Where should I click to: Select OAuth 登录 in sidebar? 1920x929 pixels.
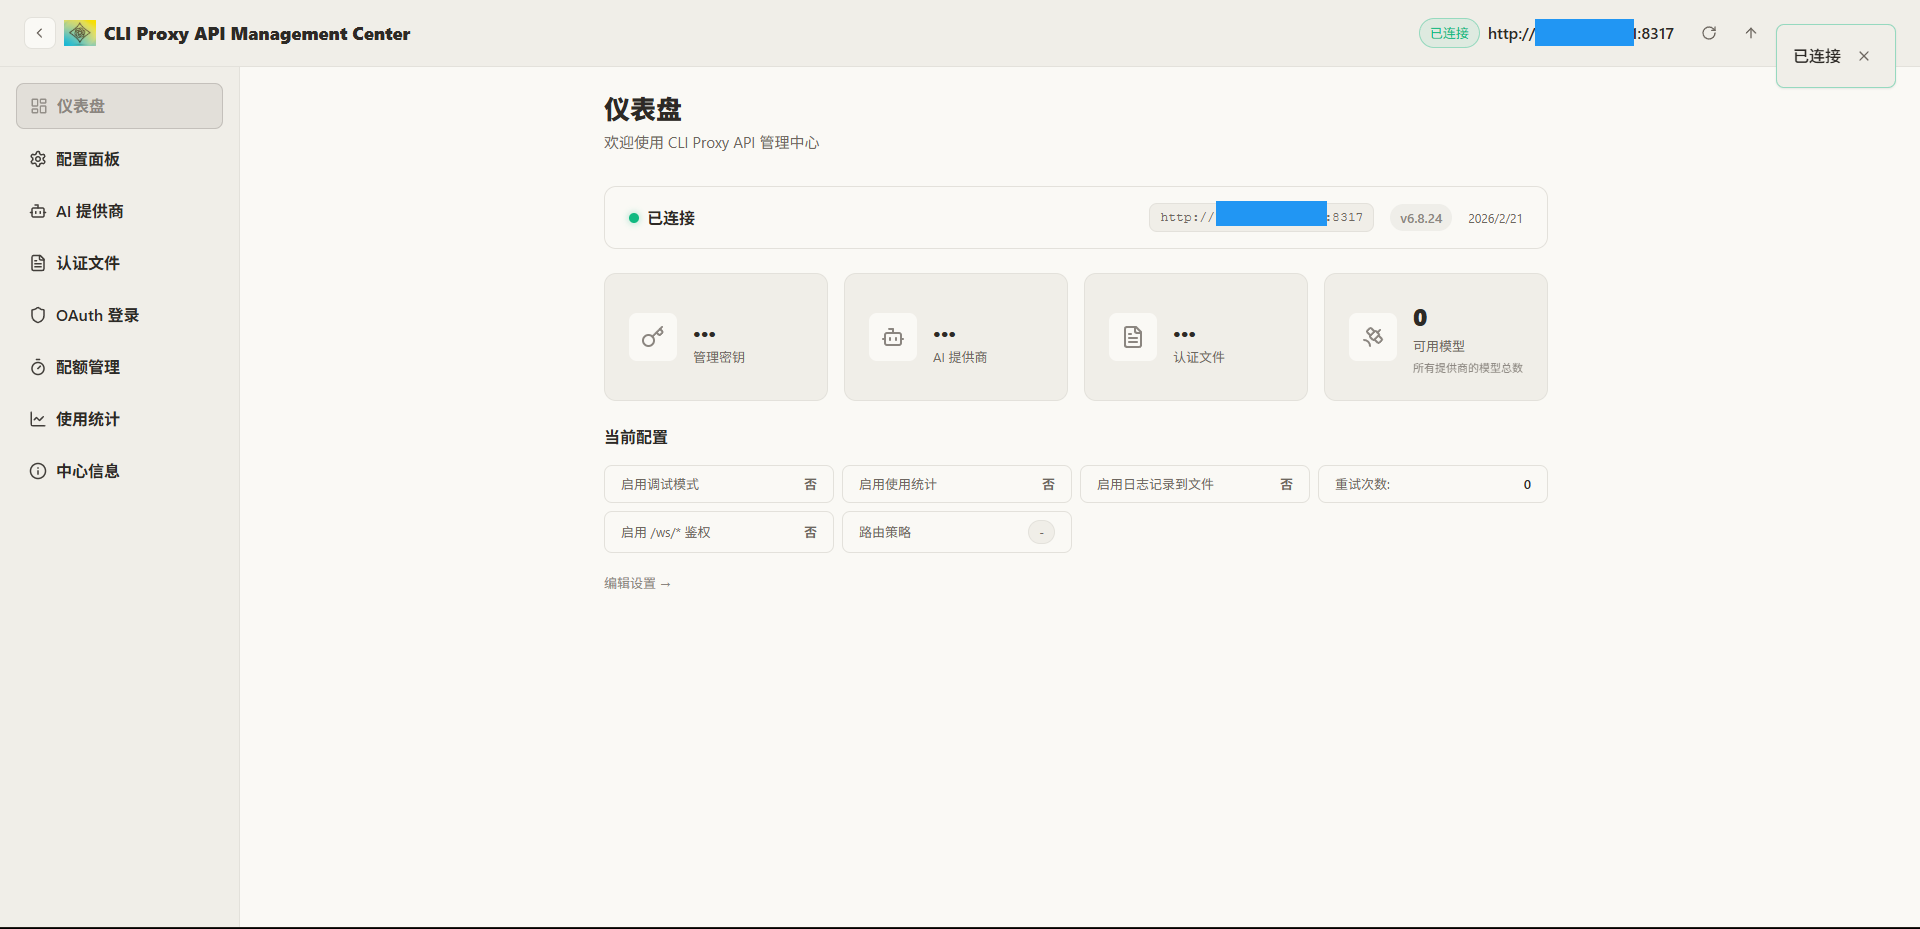coord(97,315)
